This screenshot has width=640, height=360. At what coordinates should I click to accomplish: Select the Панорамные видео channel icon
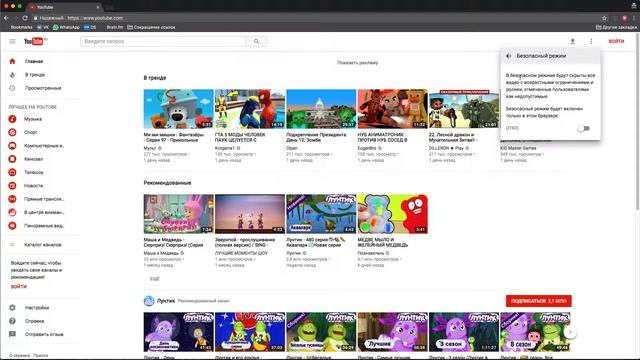[12, 226]
